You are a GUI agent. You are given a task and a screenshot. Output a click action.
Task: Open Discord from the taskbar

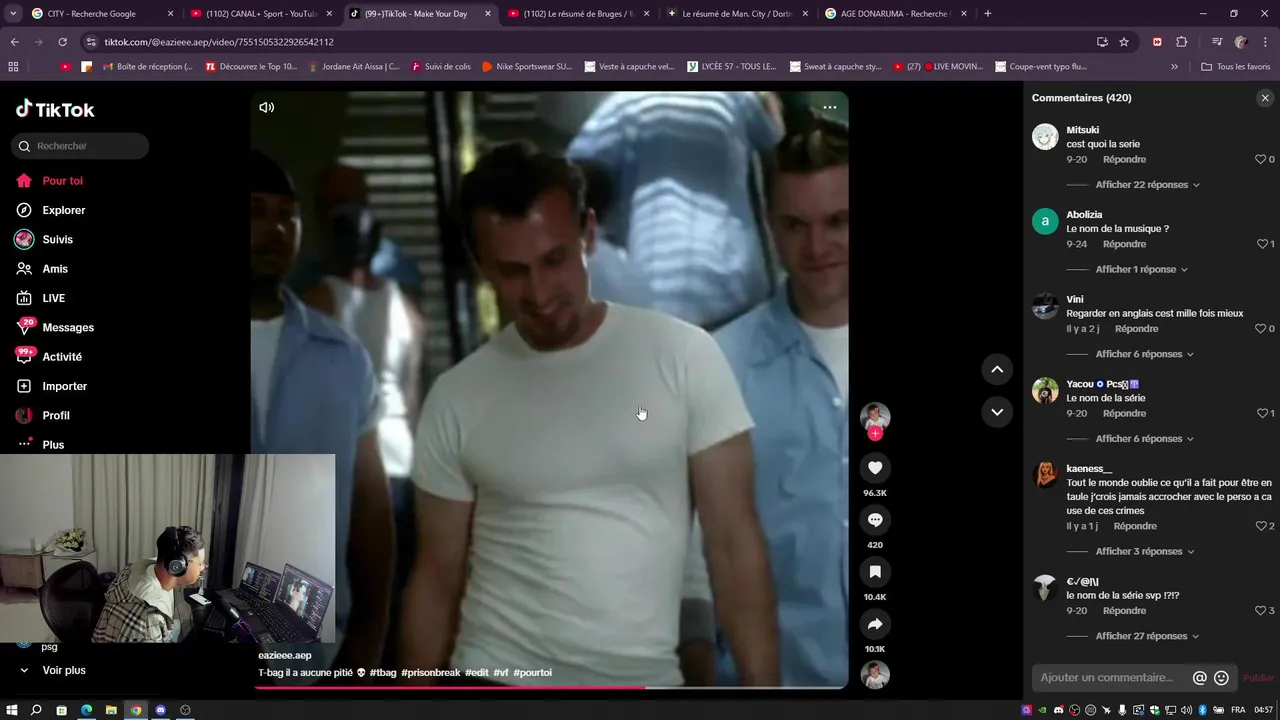pos(160,710)
